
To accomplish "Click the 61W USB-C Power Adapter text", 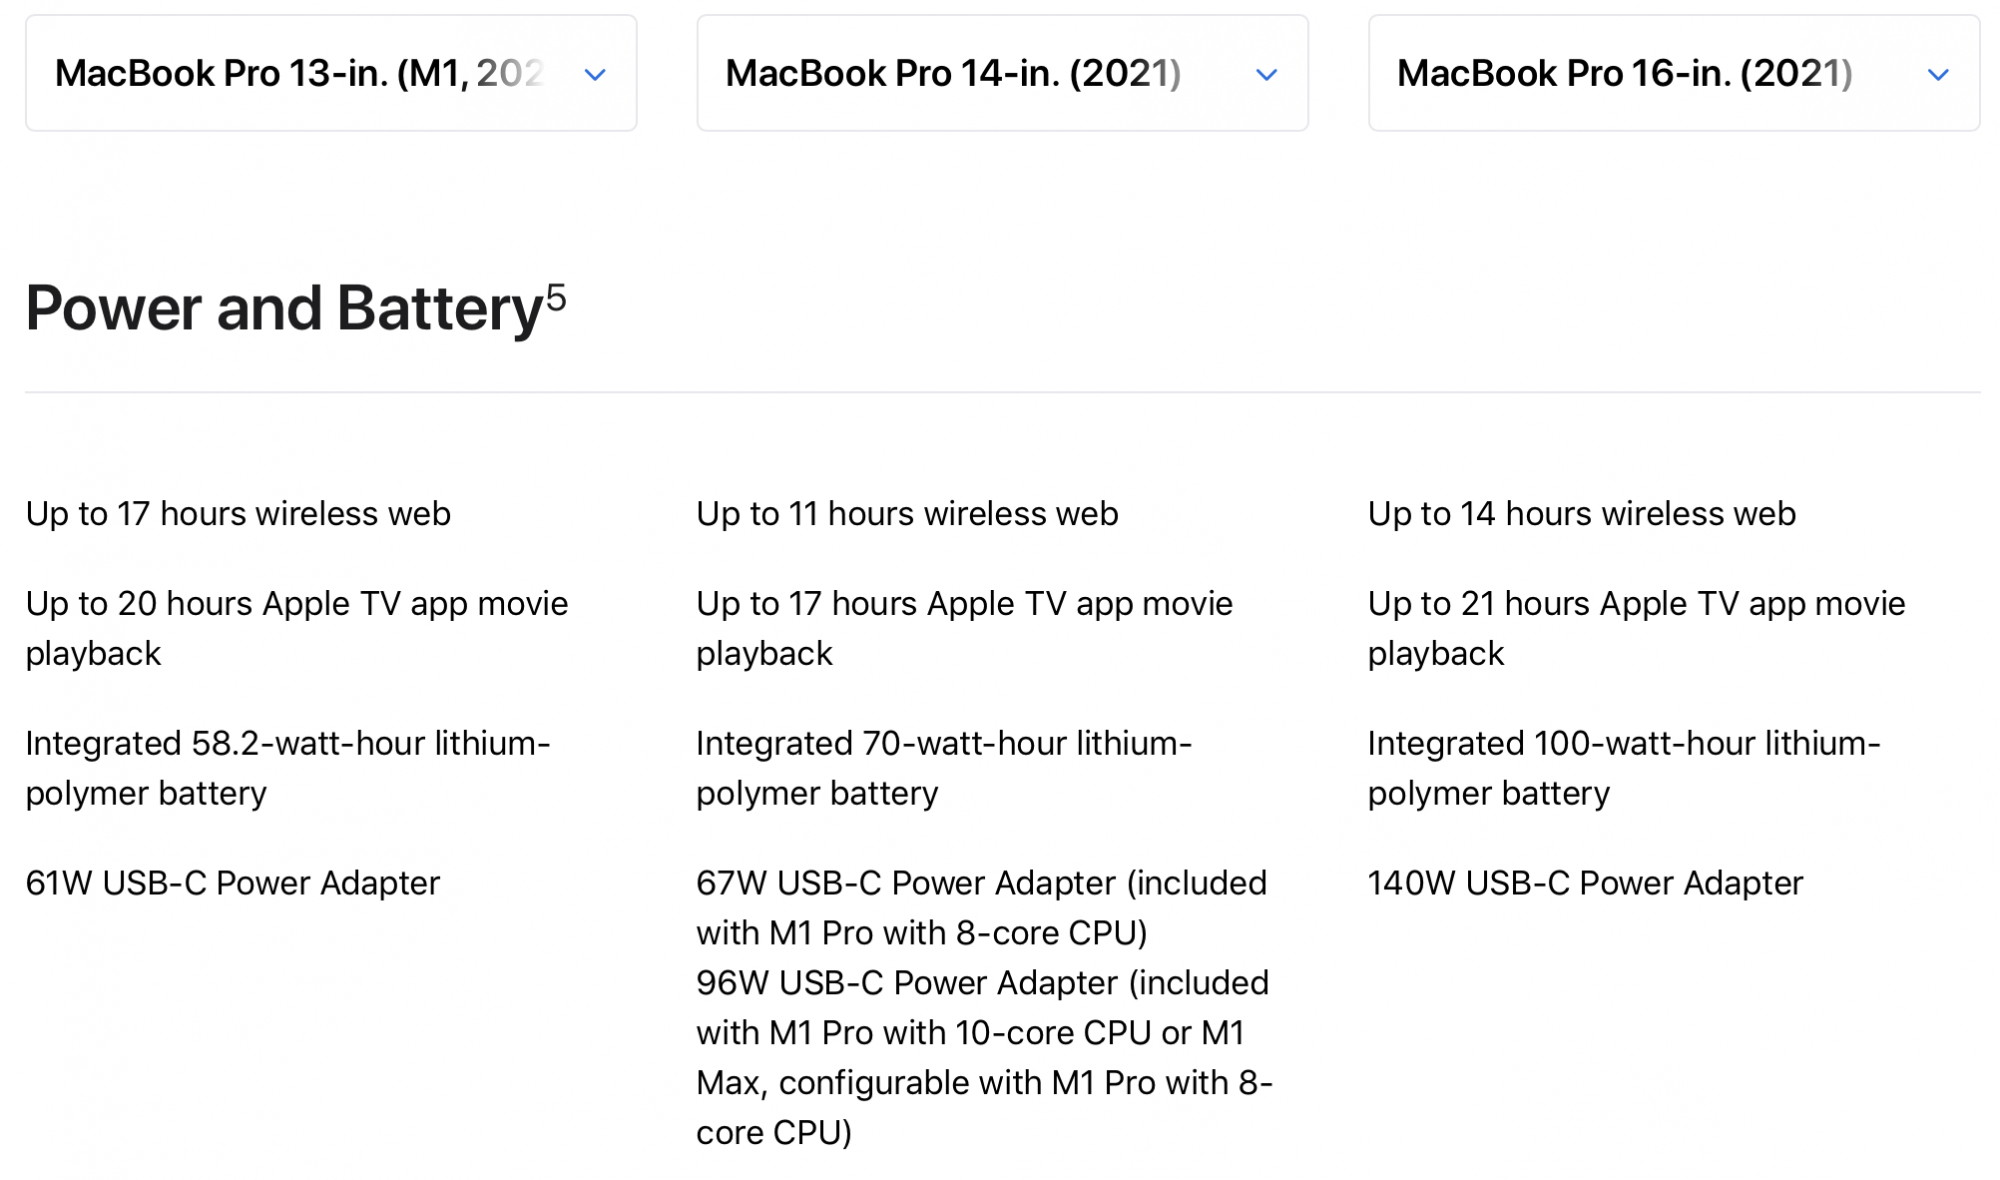I will 233,883.
